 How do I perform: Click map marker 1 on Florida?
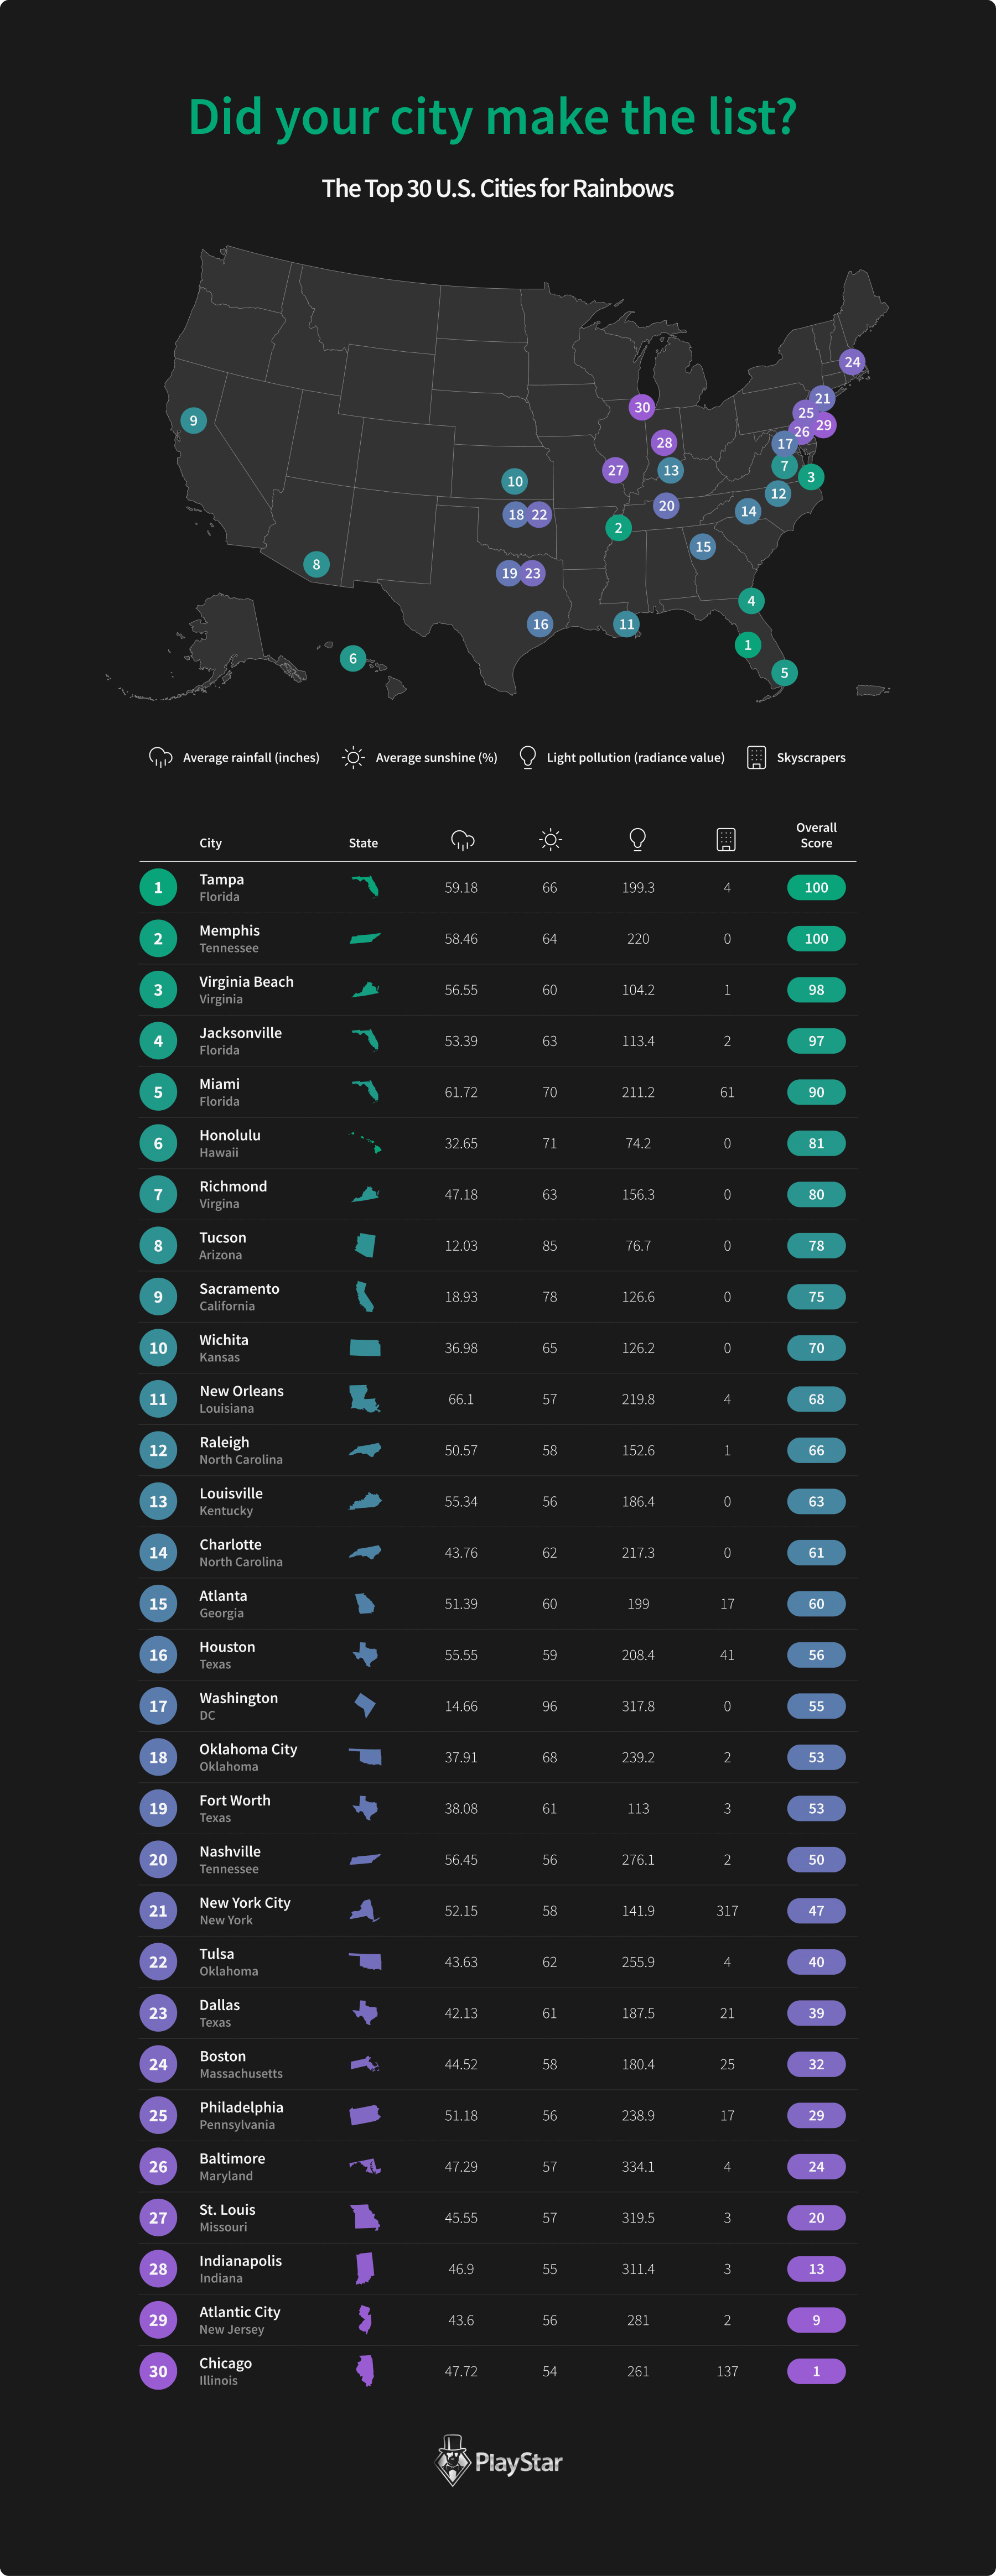pyautogui.click(x=747, y=645)
